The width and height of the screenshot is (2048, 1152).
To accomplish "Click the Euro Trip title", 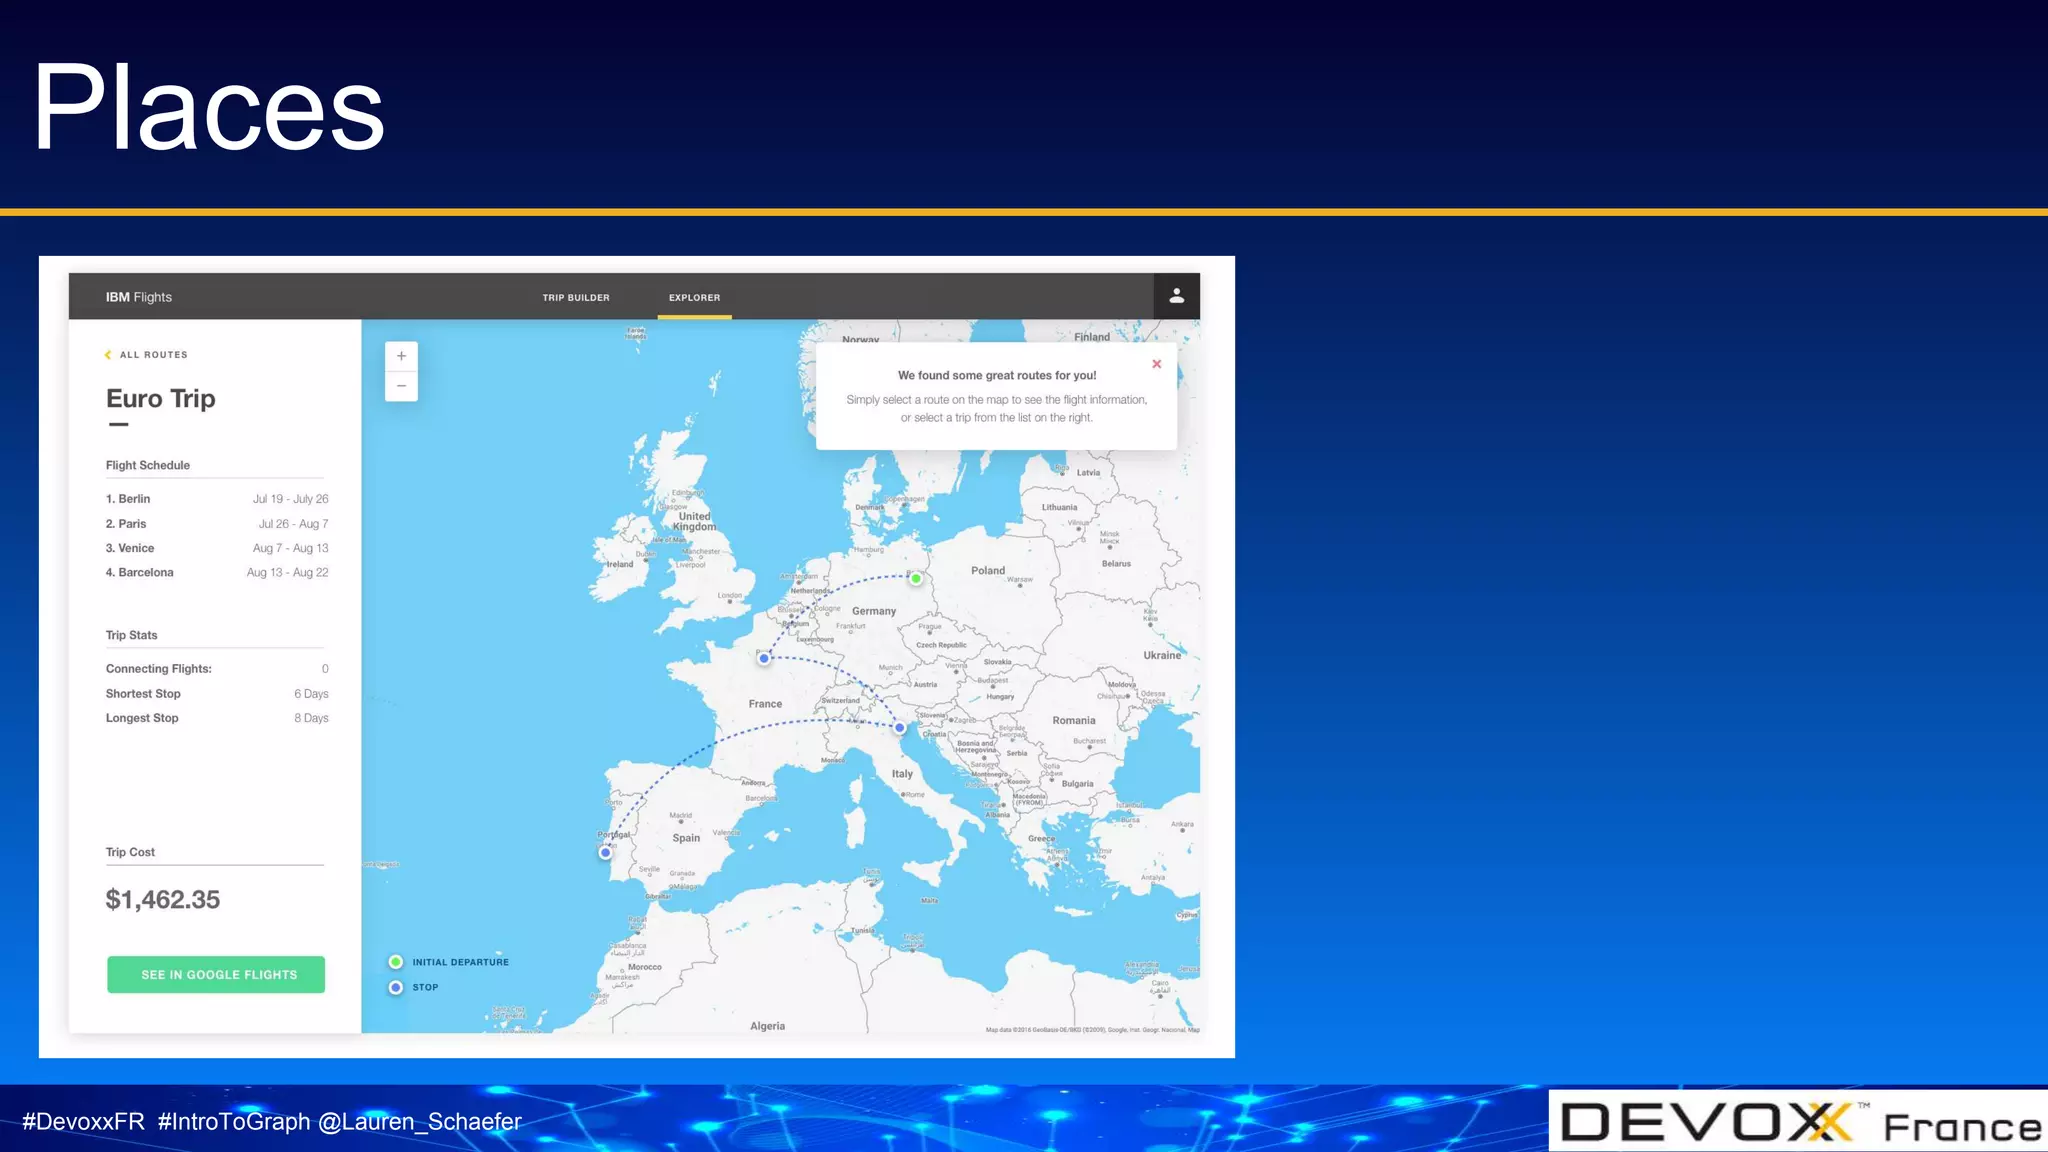I will [161, 399].
